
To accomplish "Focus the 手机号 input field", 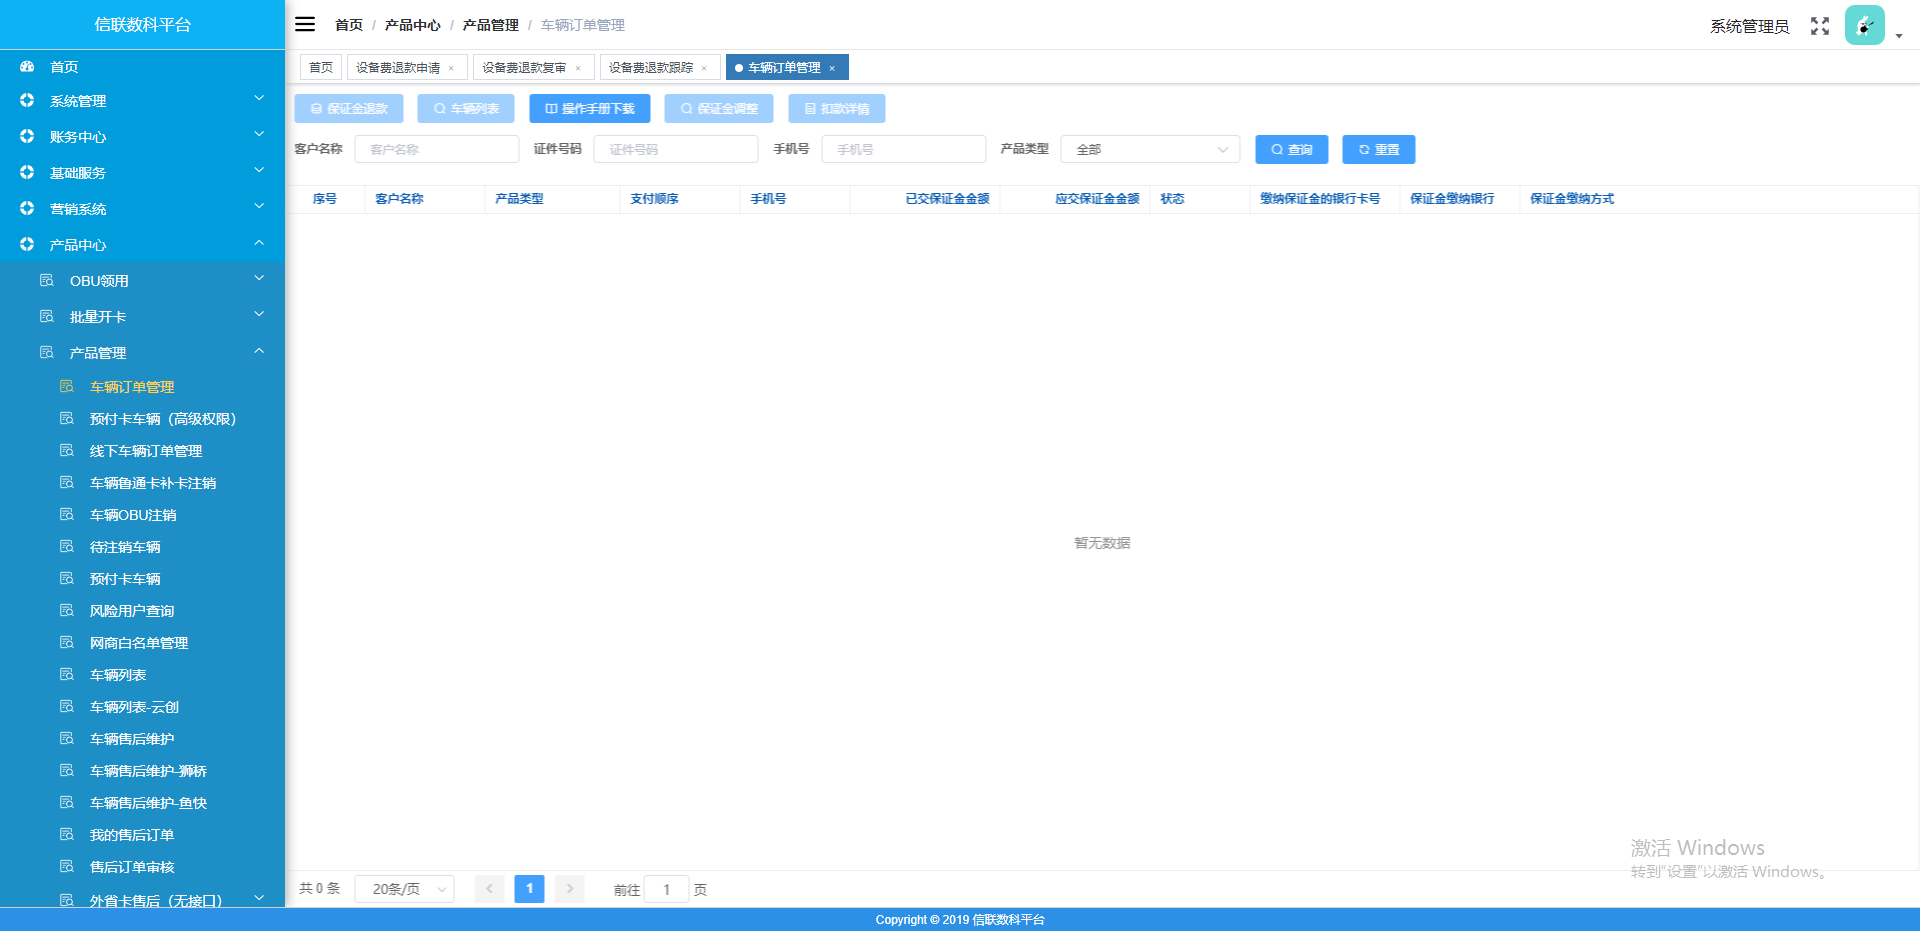I will [904, 149].
